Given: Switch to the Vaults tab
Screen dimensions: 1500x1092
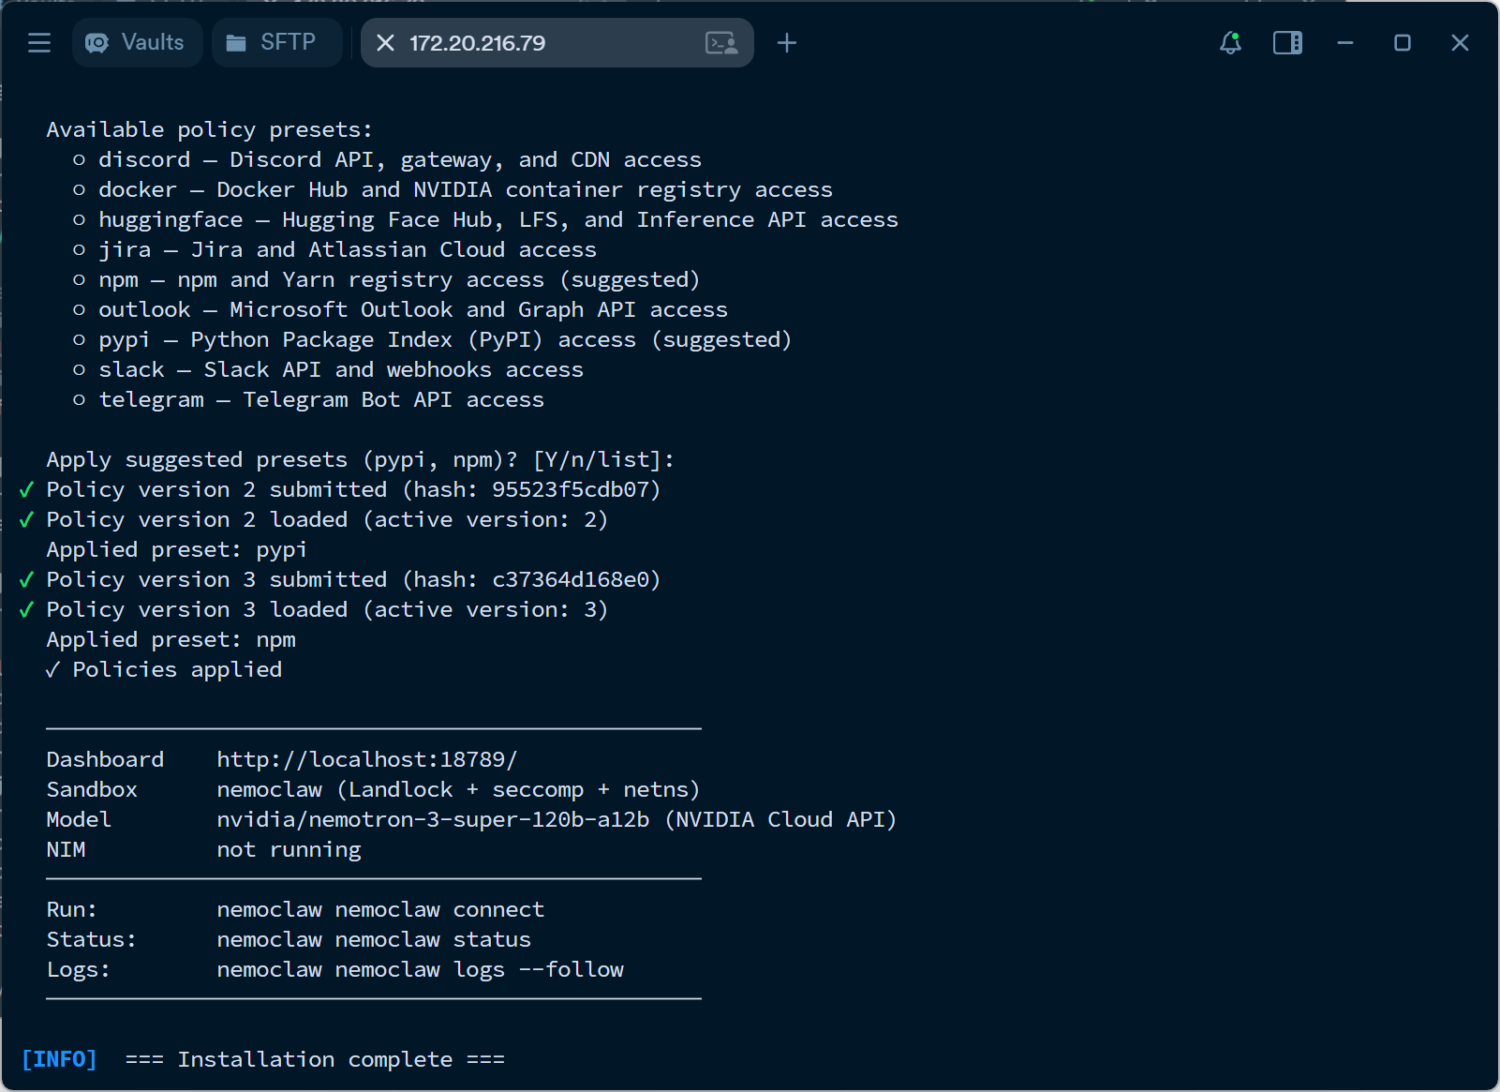Looking at the screenshot, I should click(x=137, y=43).
